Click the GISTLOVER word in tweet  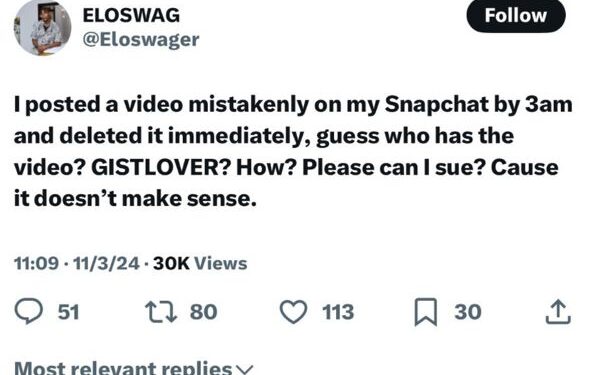[155, 168]
